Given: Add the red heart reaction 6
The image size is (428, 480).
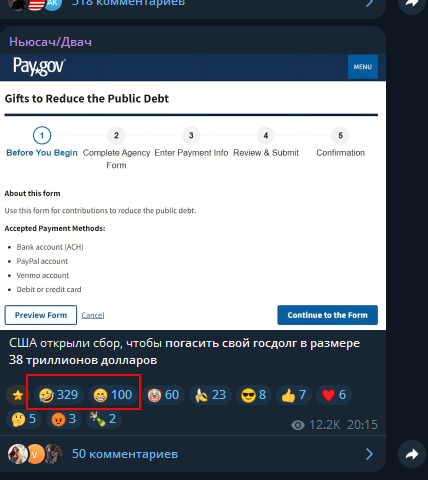Looking at the screenshot, I should pyautogui.click(x=334, y=395).
